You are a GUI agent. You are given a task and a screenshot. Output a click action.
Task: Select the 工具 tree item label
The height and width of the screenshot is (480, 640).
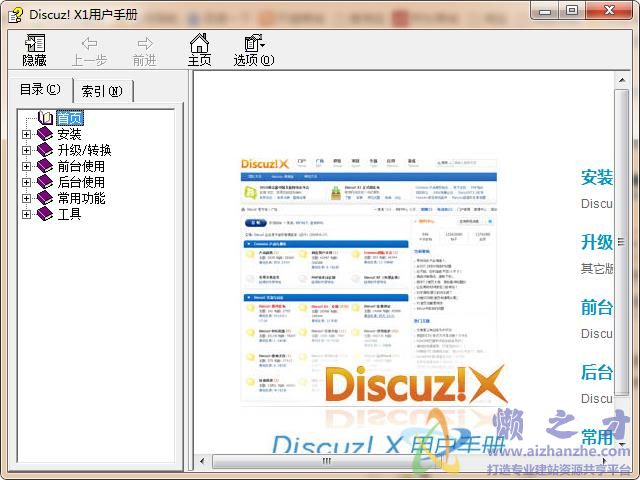click(x=69, y=214)
